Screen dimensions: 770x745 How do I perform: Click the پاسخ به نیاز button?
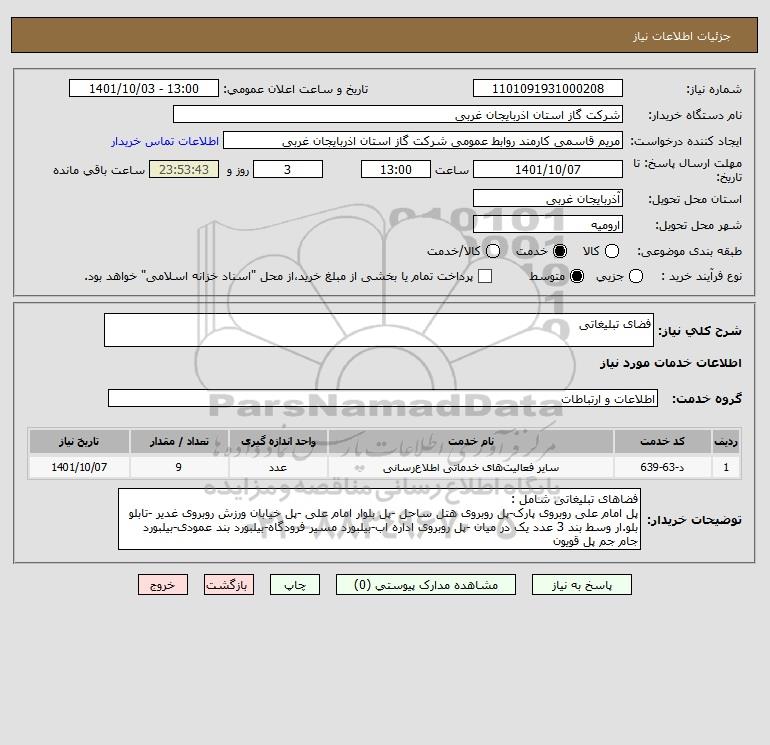(x=581, y=585)
